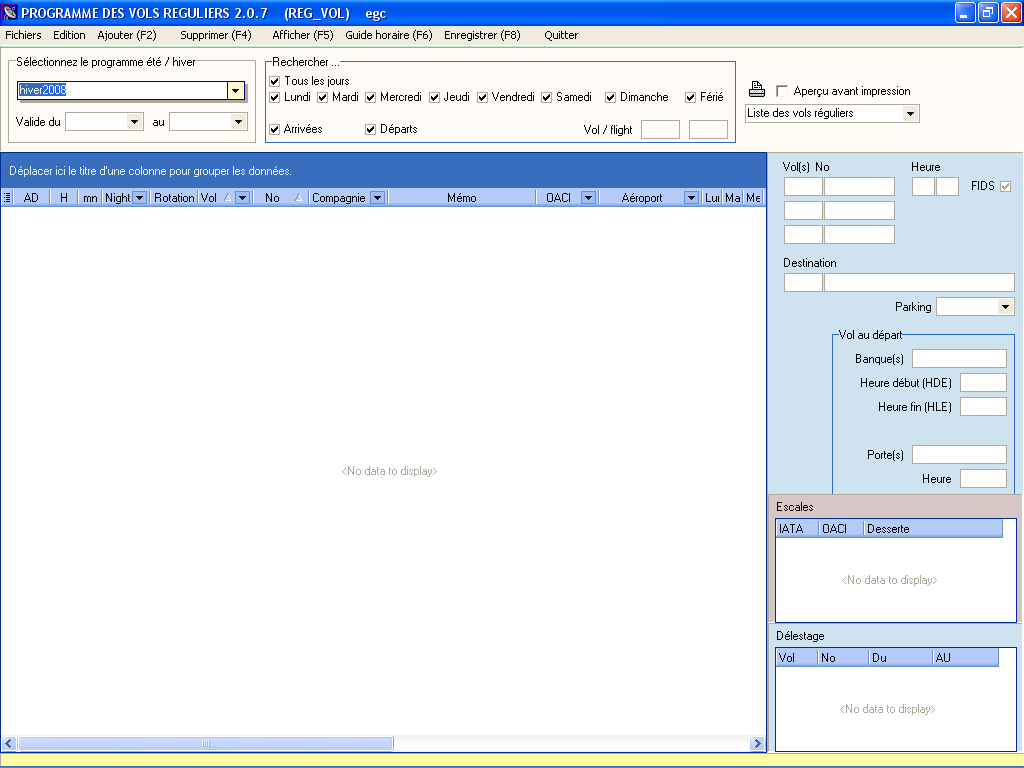Open the Fichiers menu
Image resolution: width=1024 pixels, height=768 pixels.
click(24, 35)
